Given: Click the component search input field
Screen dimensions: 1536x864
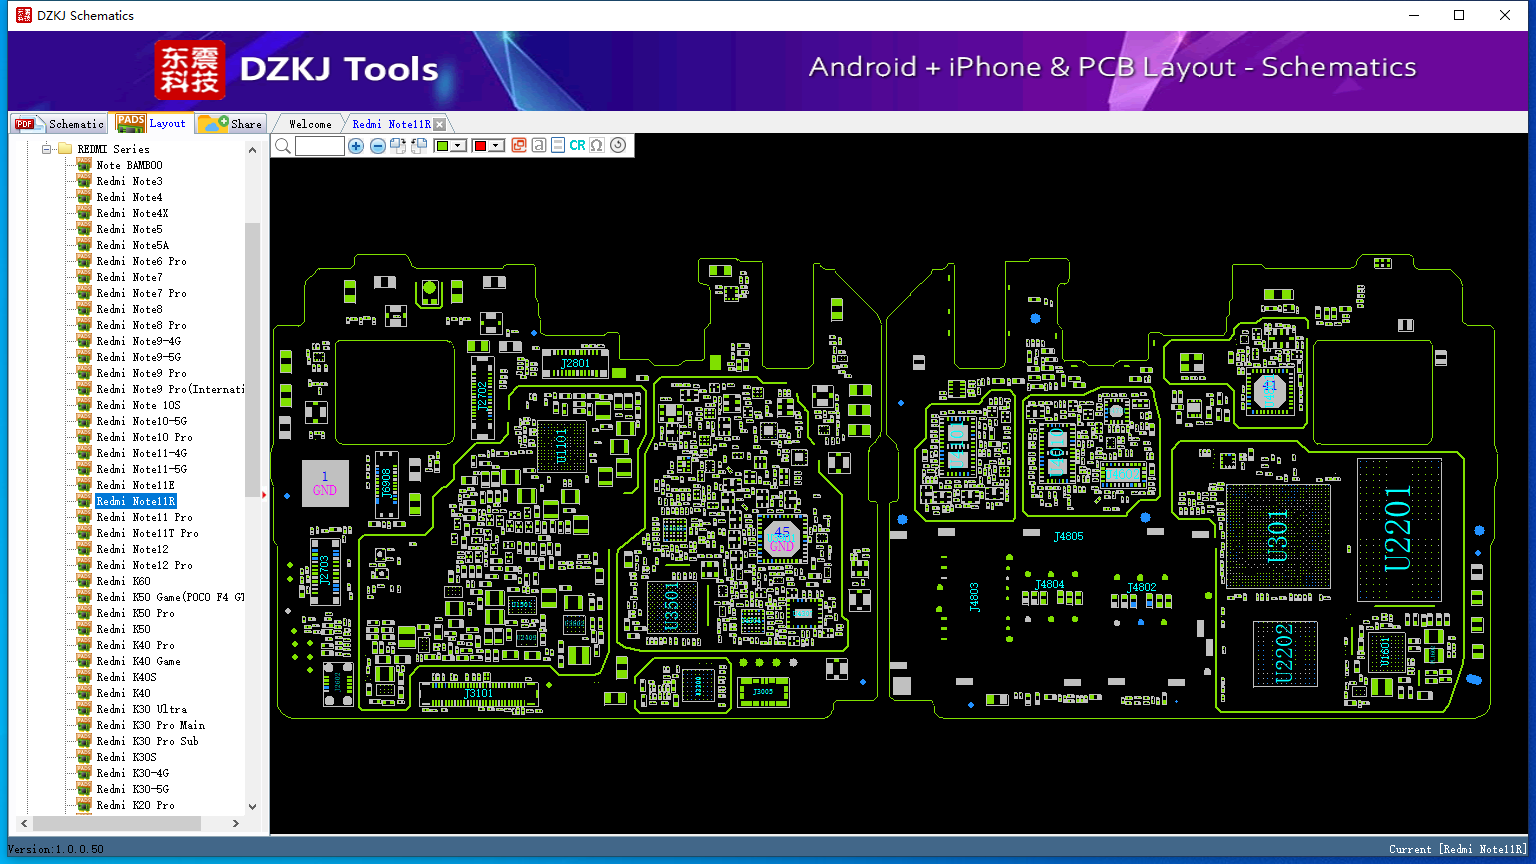Looking at the screenshot, I should [x=320, y=146].
